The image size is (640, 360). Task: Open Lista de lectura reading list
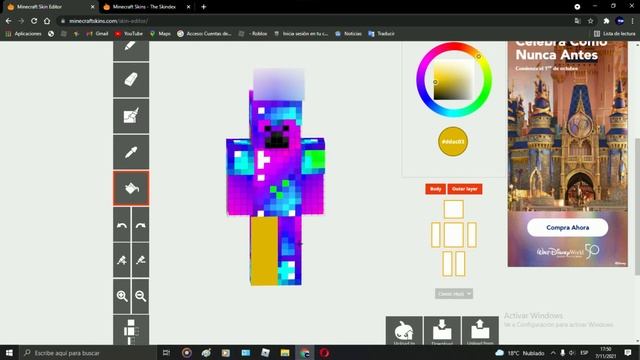click(x=615, y=34)
